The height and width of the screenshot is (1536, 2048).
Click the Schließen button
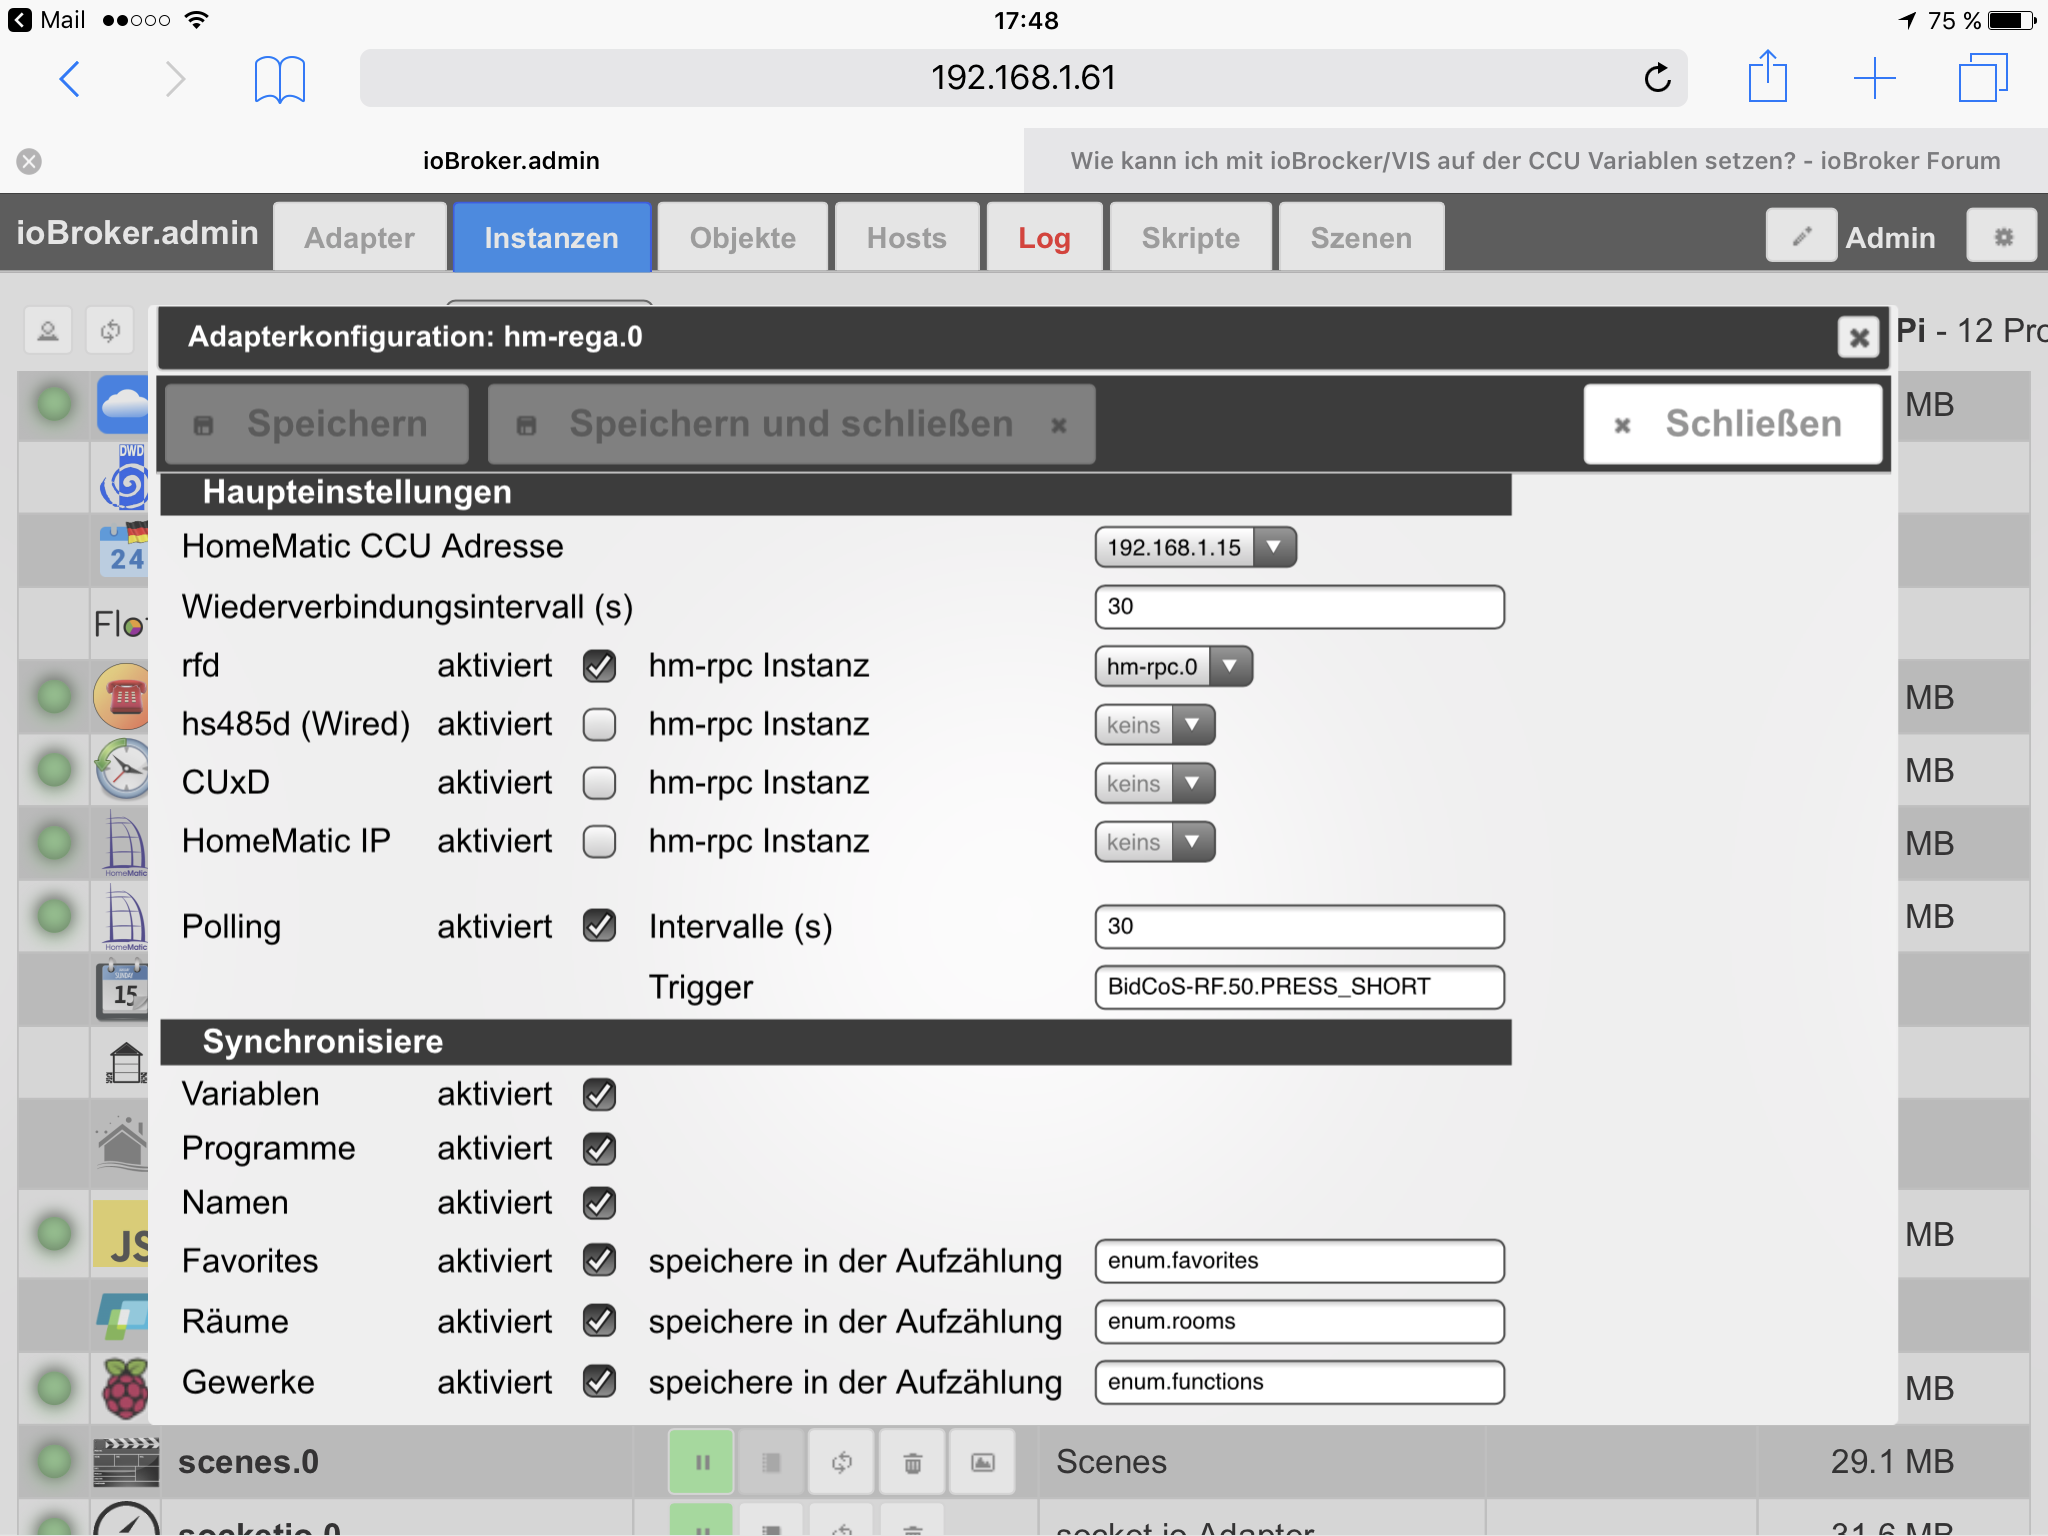pyautogui.click(x=1732, y=424)
